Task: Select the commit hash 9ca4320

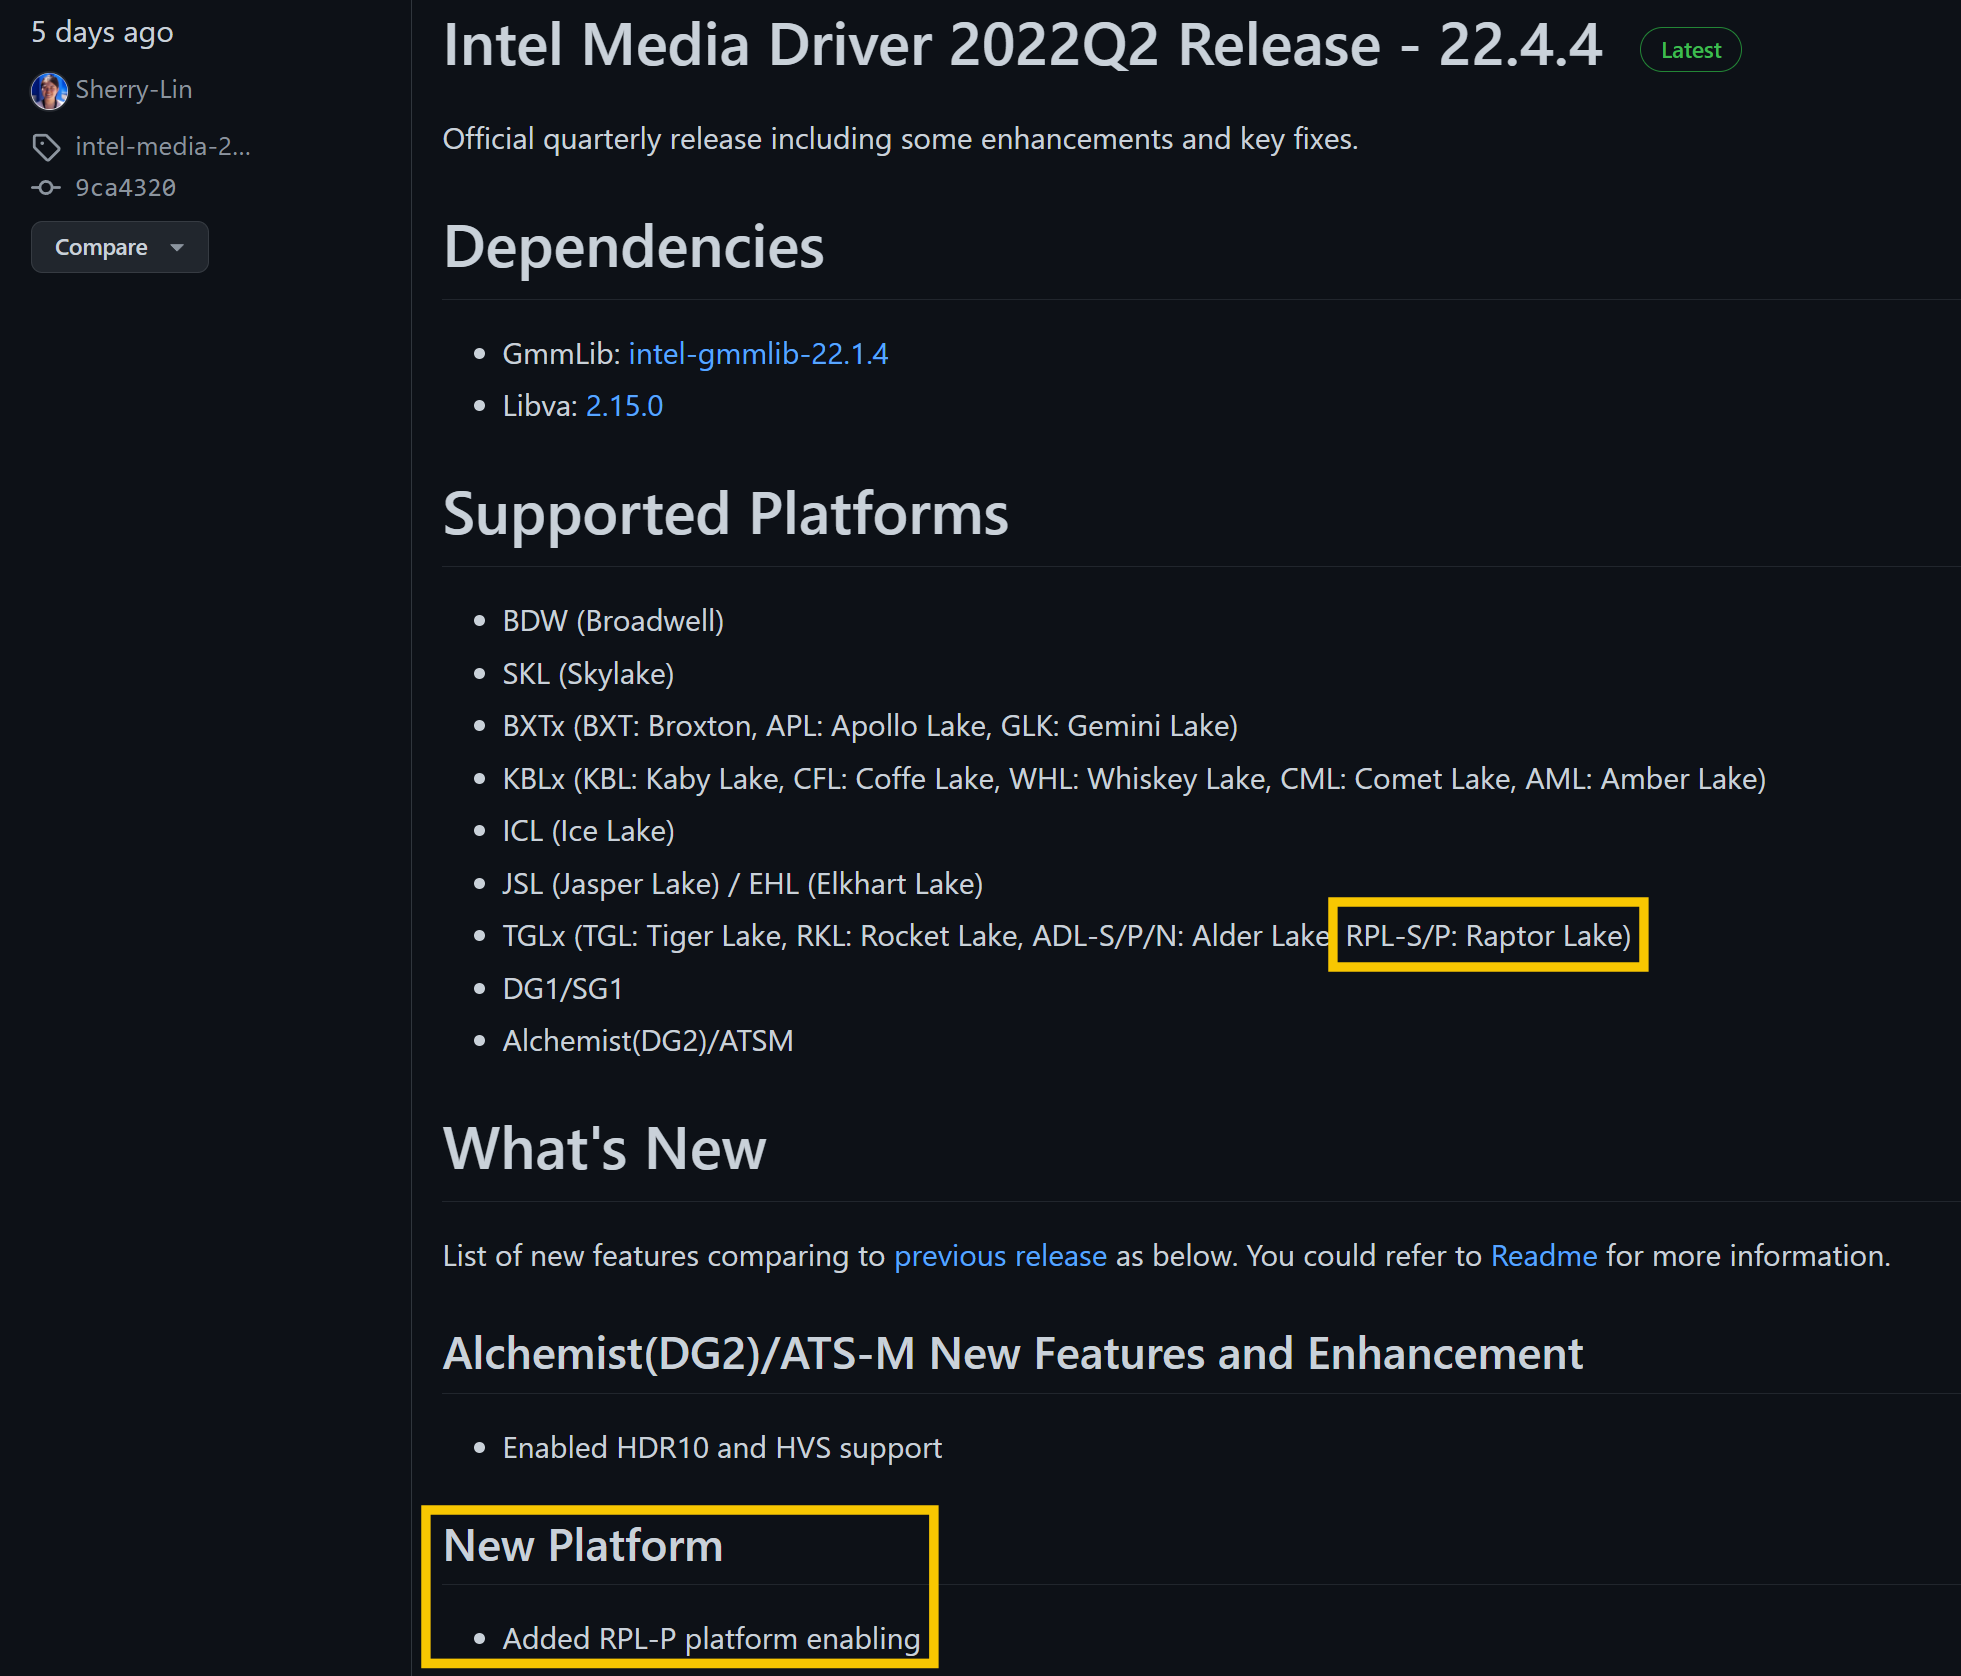Action: (126, 187)
